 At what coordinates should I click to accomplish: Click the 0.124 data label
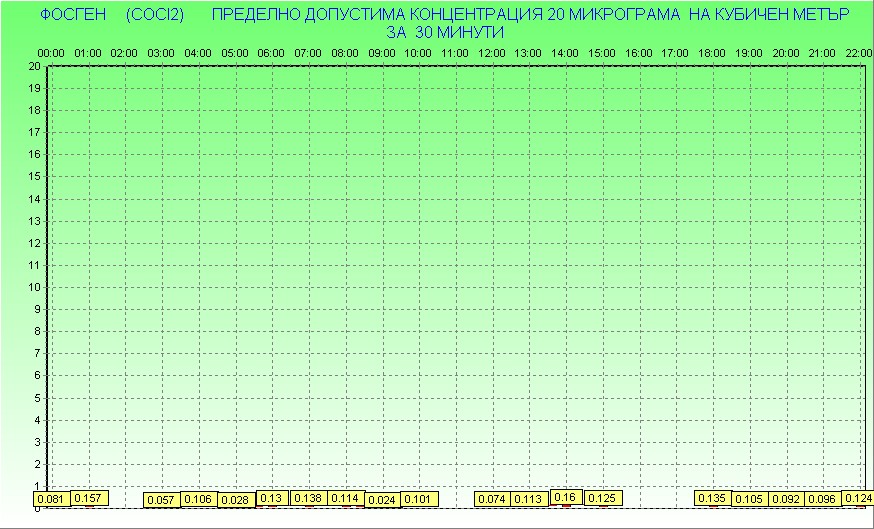(858, 498)
